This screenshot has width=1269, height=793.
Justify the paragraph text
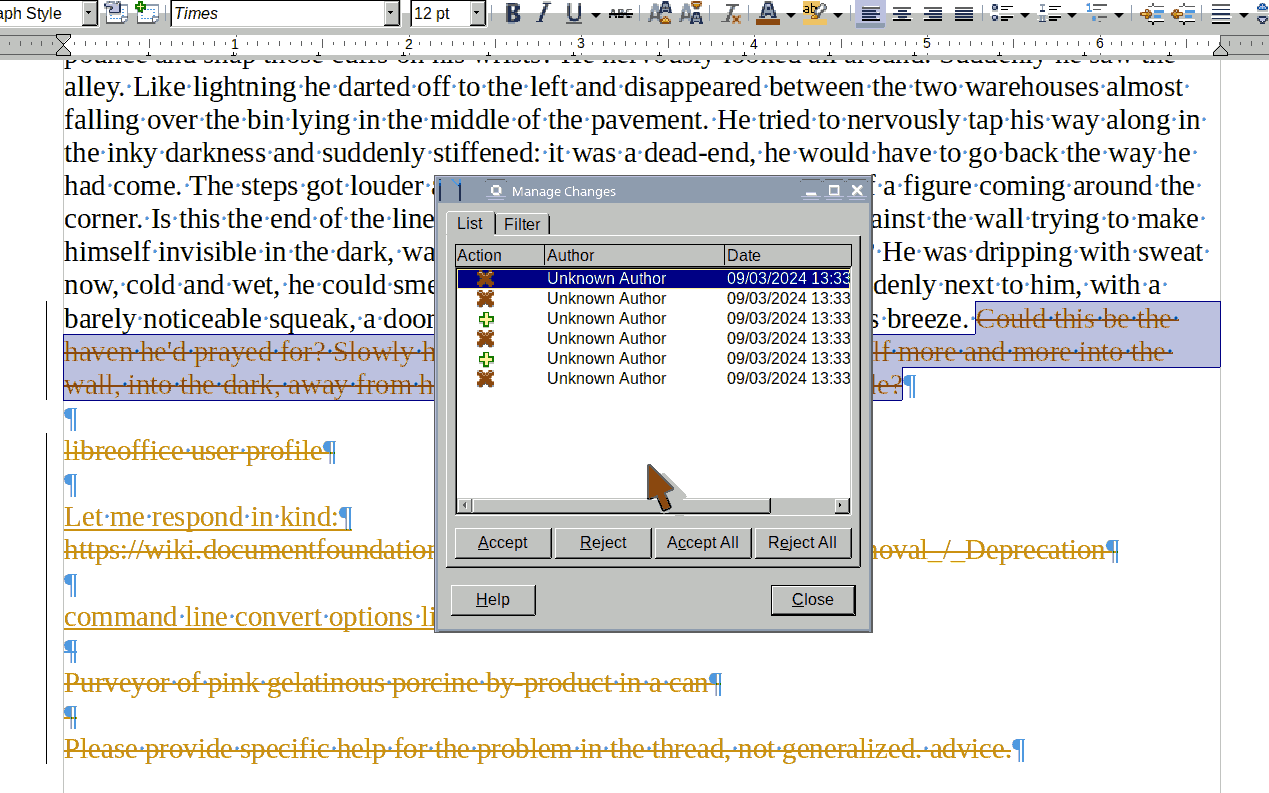tap(963, 13)
